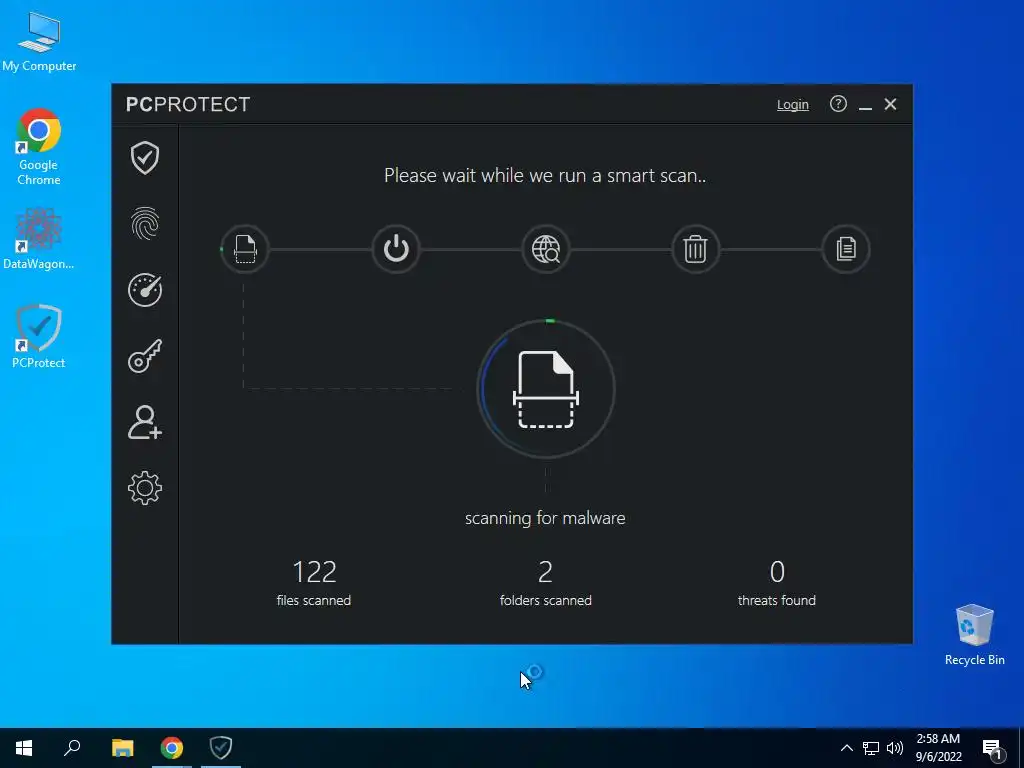Click the PCPROTECT title logo
This screenshot has width=1024, height=768.
188,104
